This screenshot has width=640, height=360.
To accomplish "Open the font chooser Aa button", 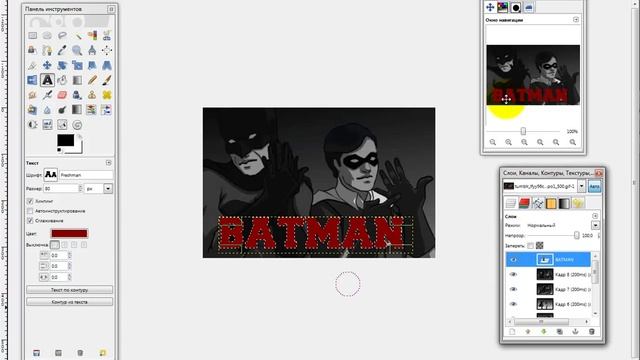I will pyautogui.click(x=51, y=175).
